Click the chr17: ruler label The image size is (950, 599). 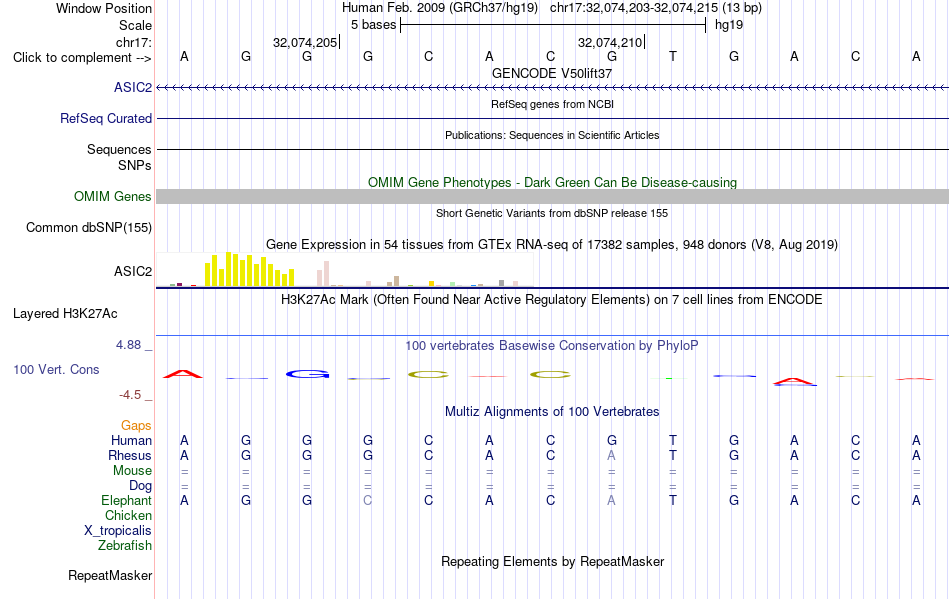point(133,42)
